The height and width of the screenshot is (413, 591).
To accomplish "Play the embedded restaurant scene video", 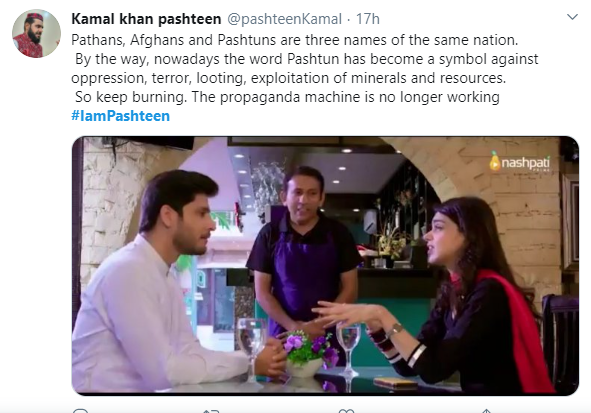I will pos(325,266).
